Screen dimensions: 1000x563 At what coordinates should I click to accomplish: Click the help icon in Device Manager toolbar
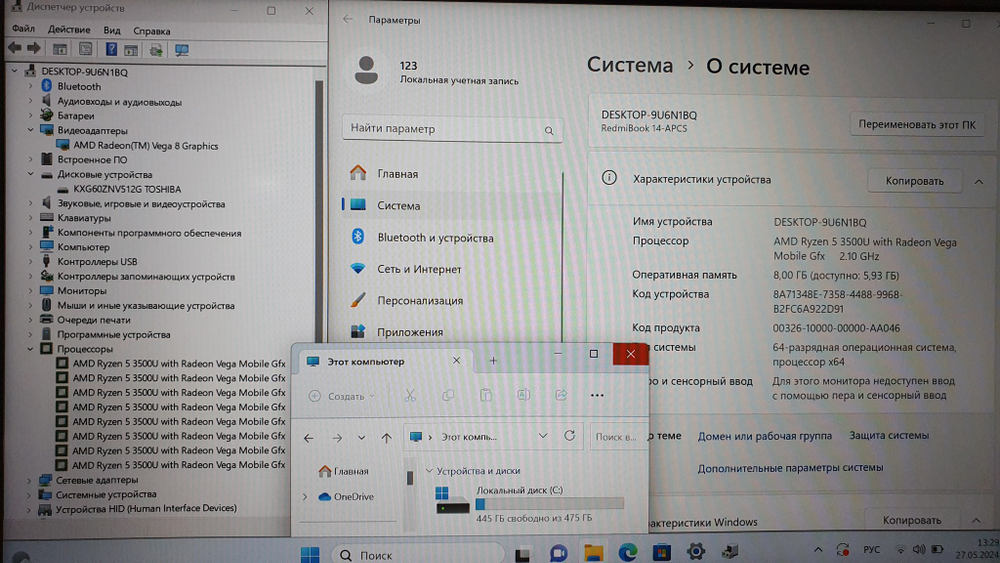tap(110, 49)
